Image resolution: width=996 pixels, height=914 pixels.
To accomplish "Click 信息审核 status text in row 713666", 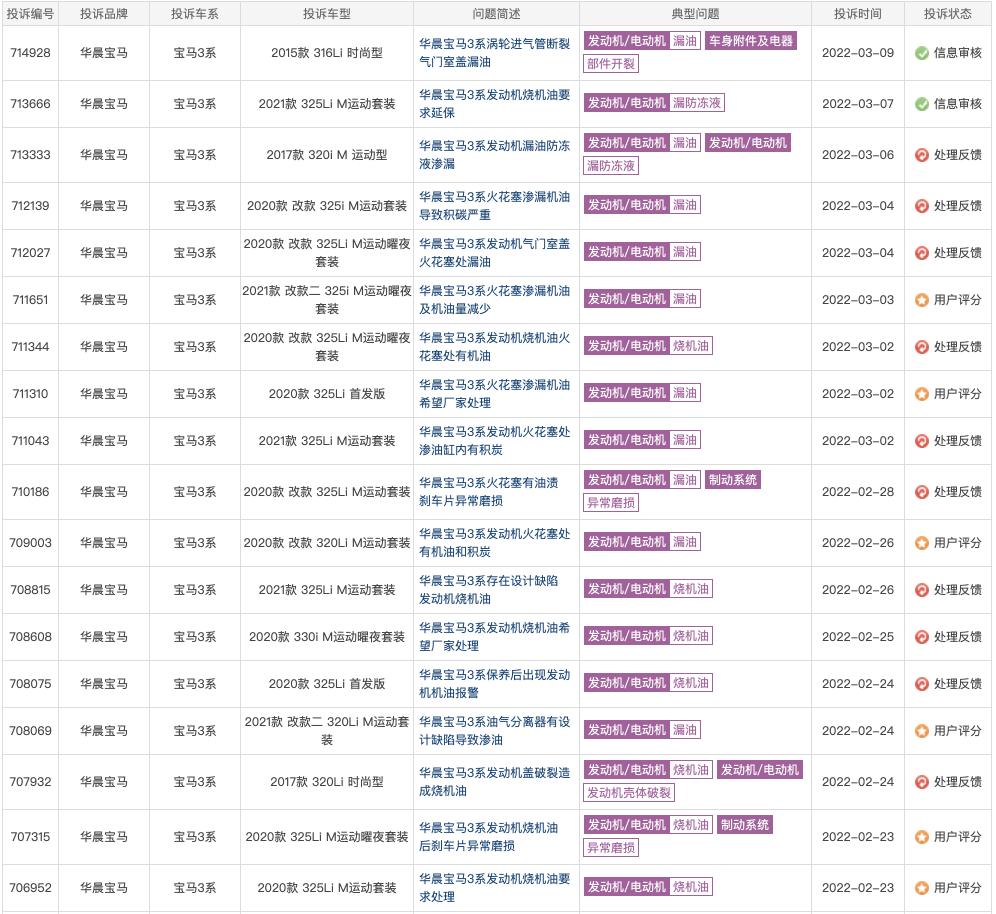I will [x=957, y=104].
